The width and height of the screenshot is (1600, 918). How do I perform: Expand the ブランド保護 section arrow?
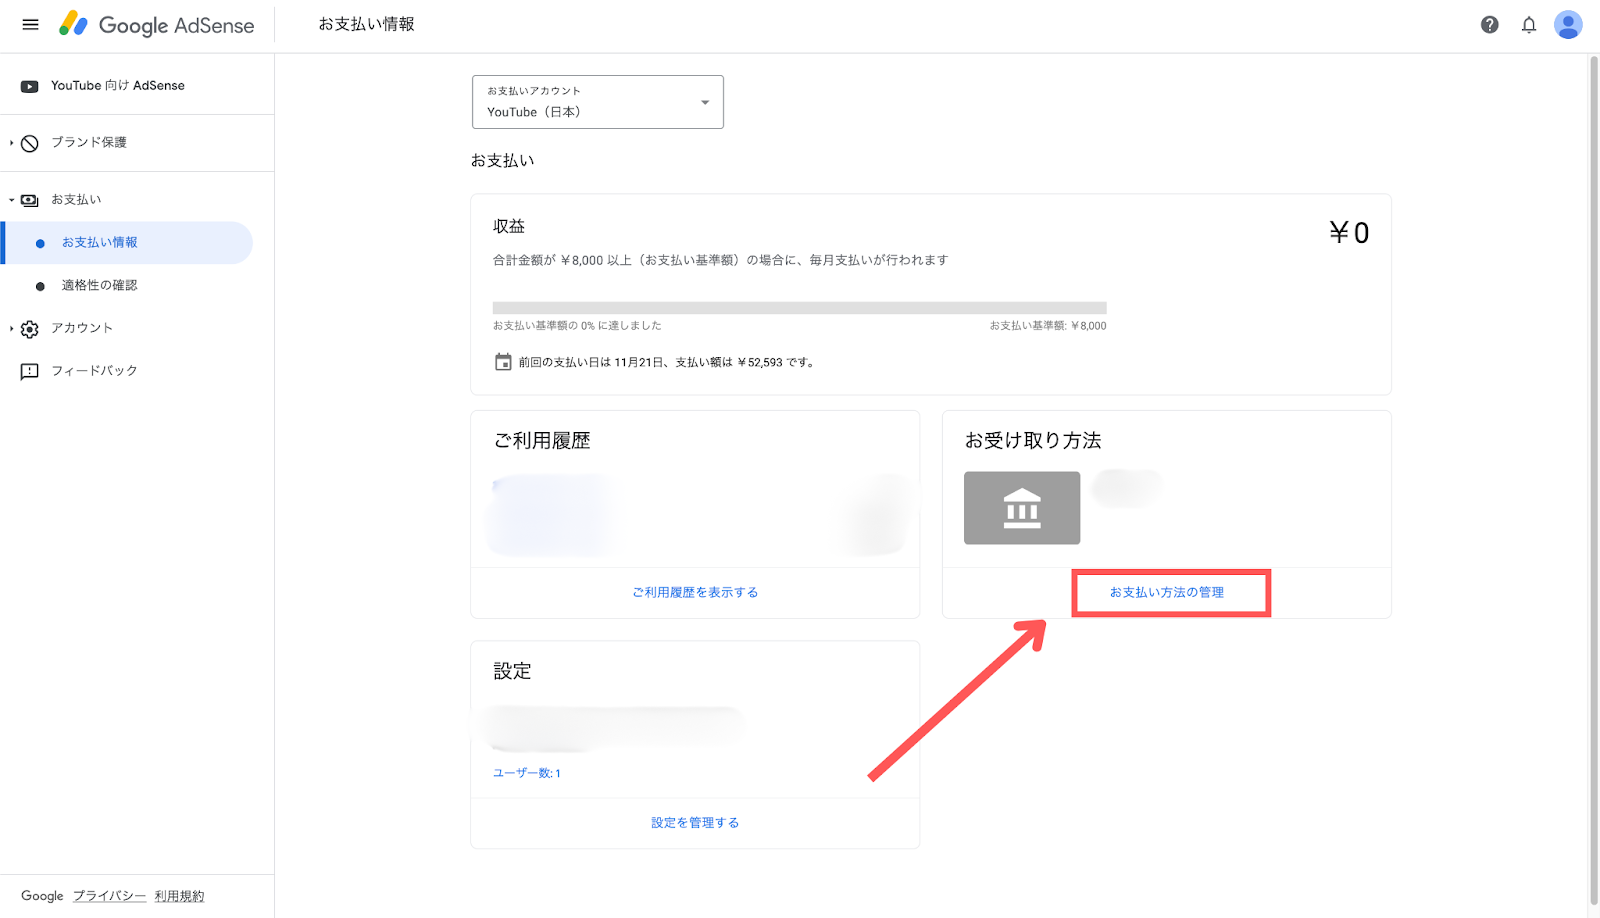tap(12, 143)
